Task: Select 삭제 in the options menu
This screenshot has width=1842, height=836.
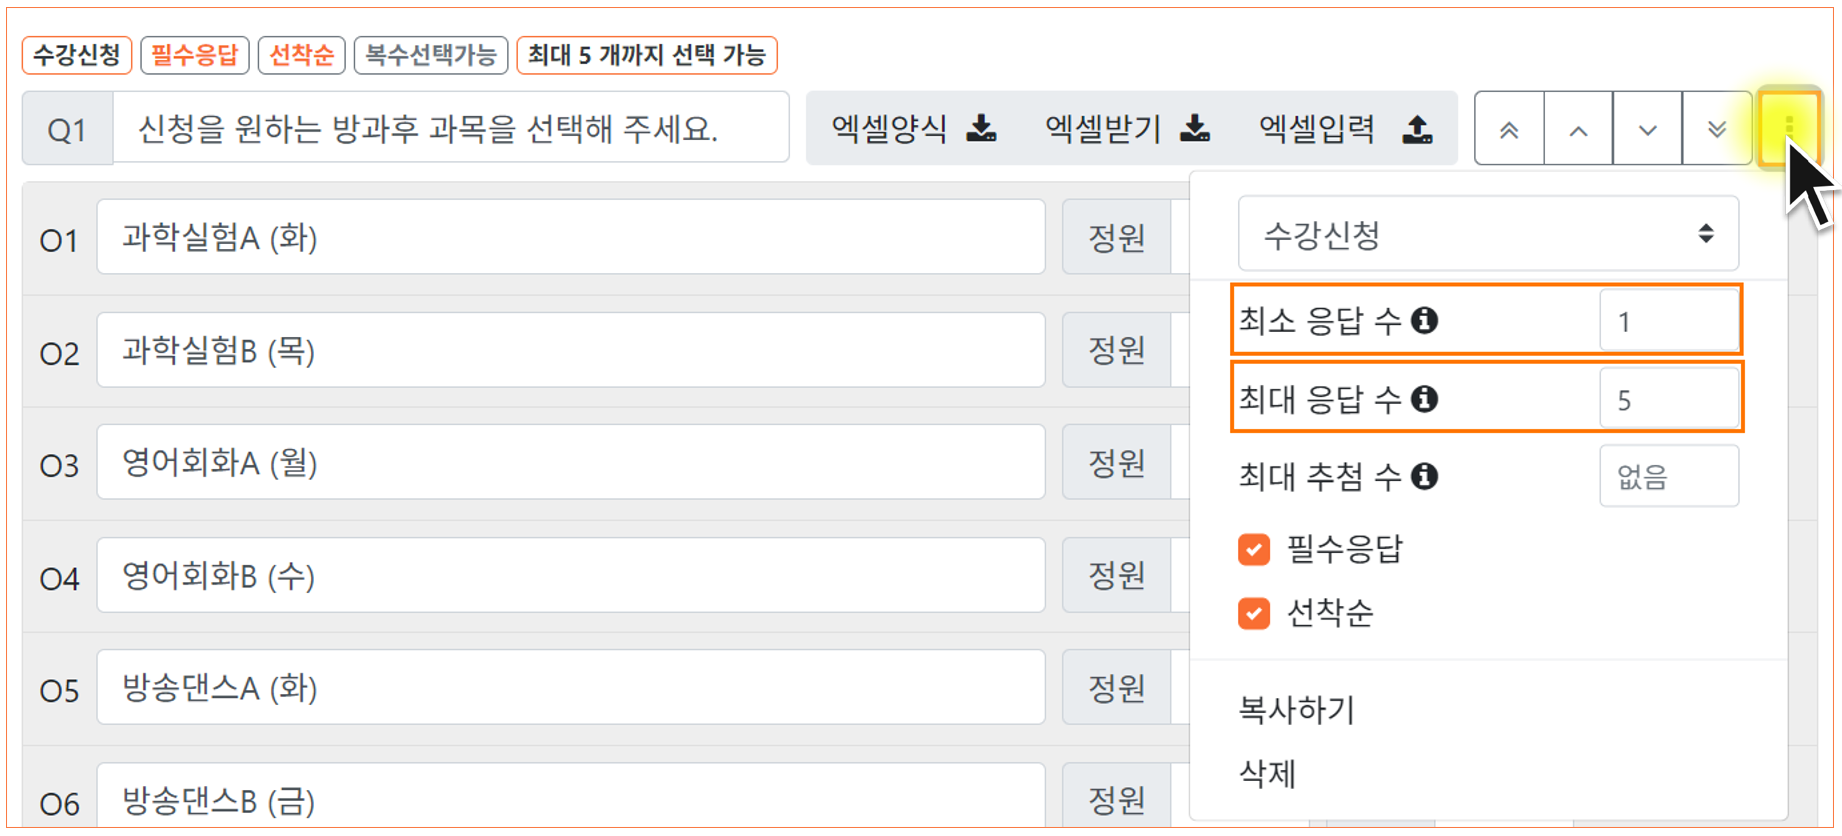Action: (x=1267, y=773)
